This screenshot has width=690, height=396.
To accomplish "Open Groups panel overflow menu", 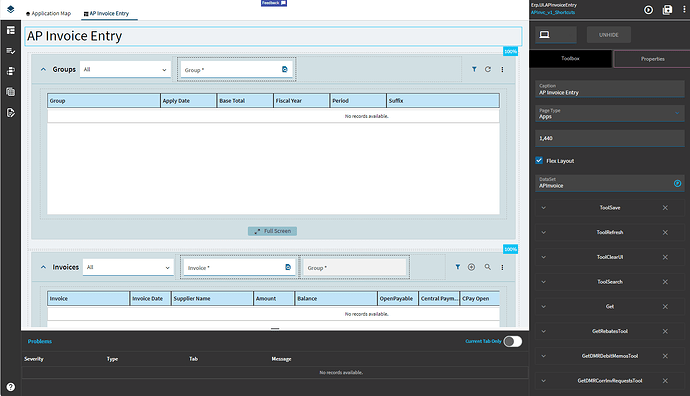I will [x=502, y=70].
